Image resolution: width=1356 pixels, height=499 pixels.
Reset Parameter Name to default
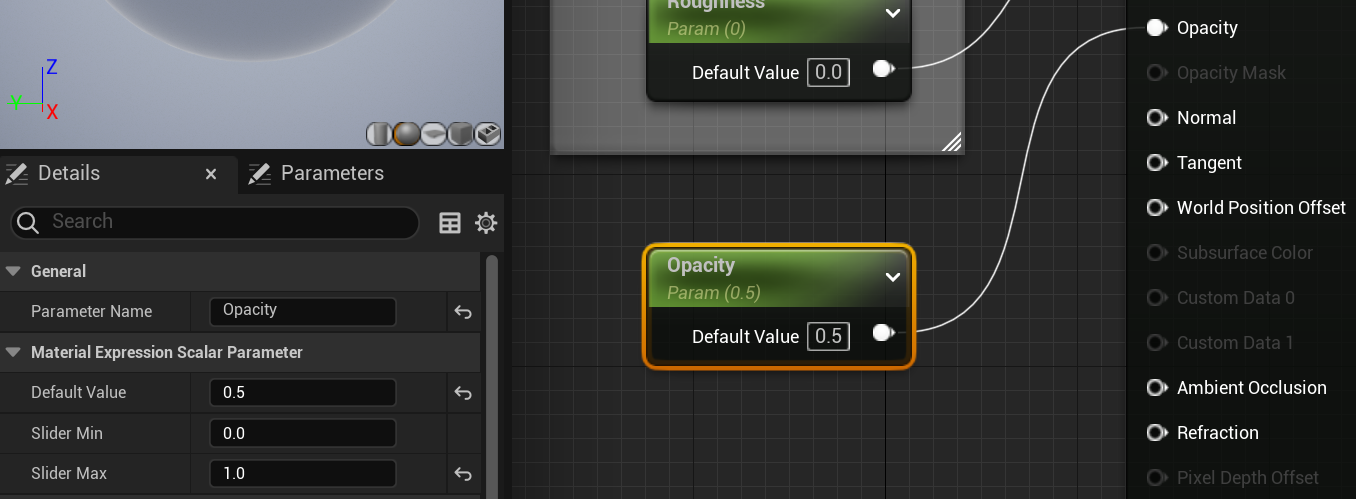(x=463, y=312)
